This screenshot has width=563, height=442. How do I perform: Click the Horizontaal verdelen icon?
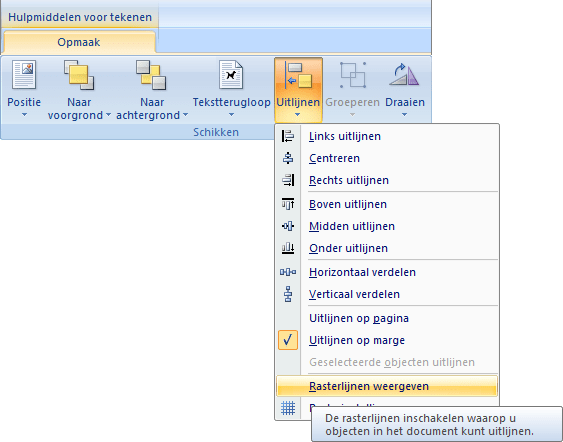pyautogui.click(x=288, y=272)
